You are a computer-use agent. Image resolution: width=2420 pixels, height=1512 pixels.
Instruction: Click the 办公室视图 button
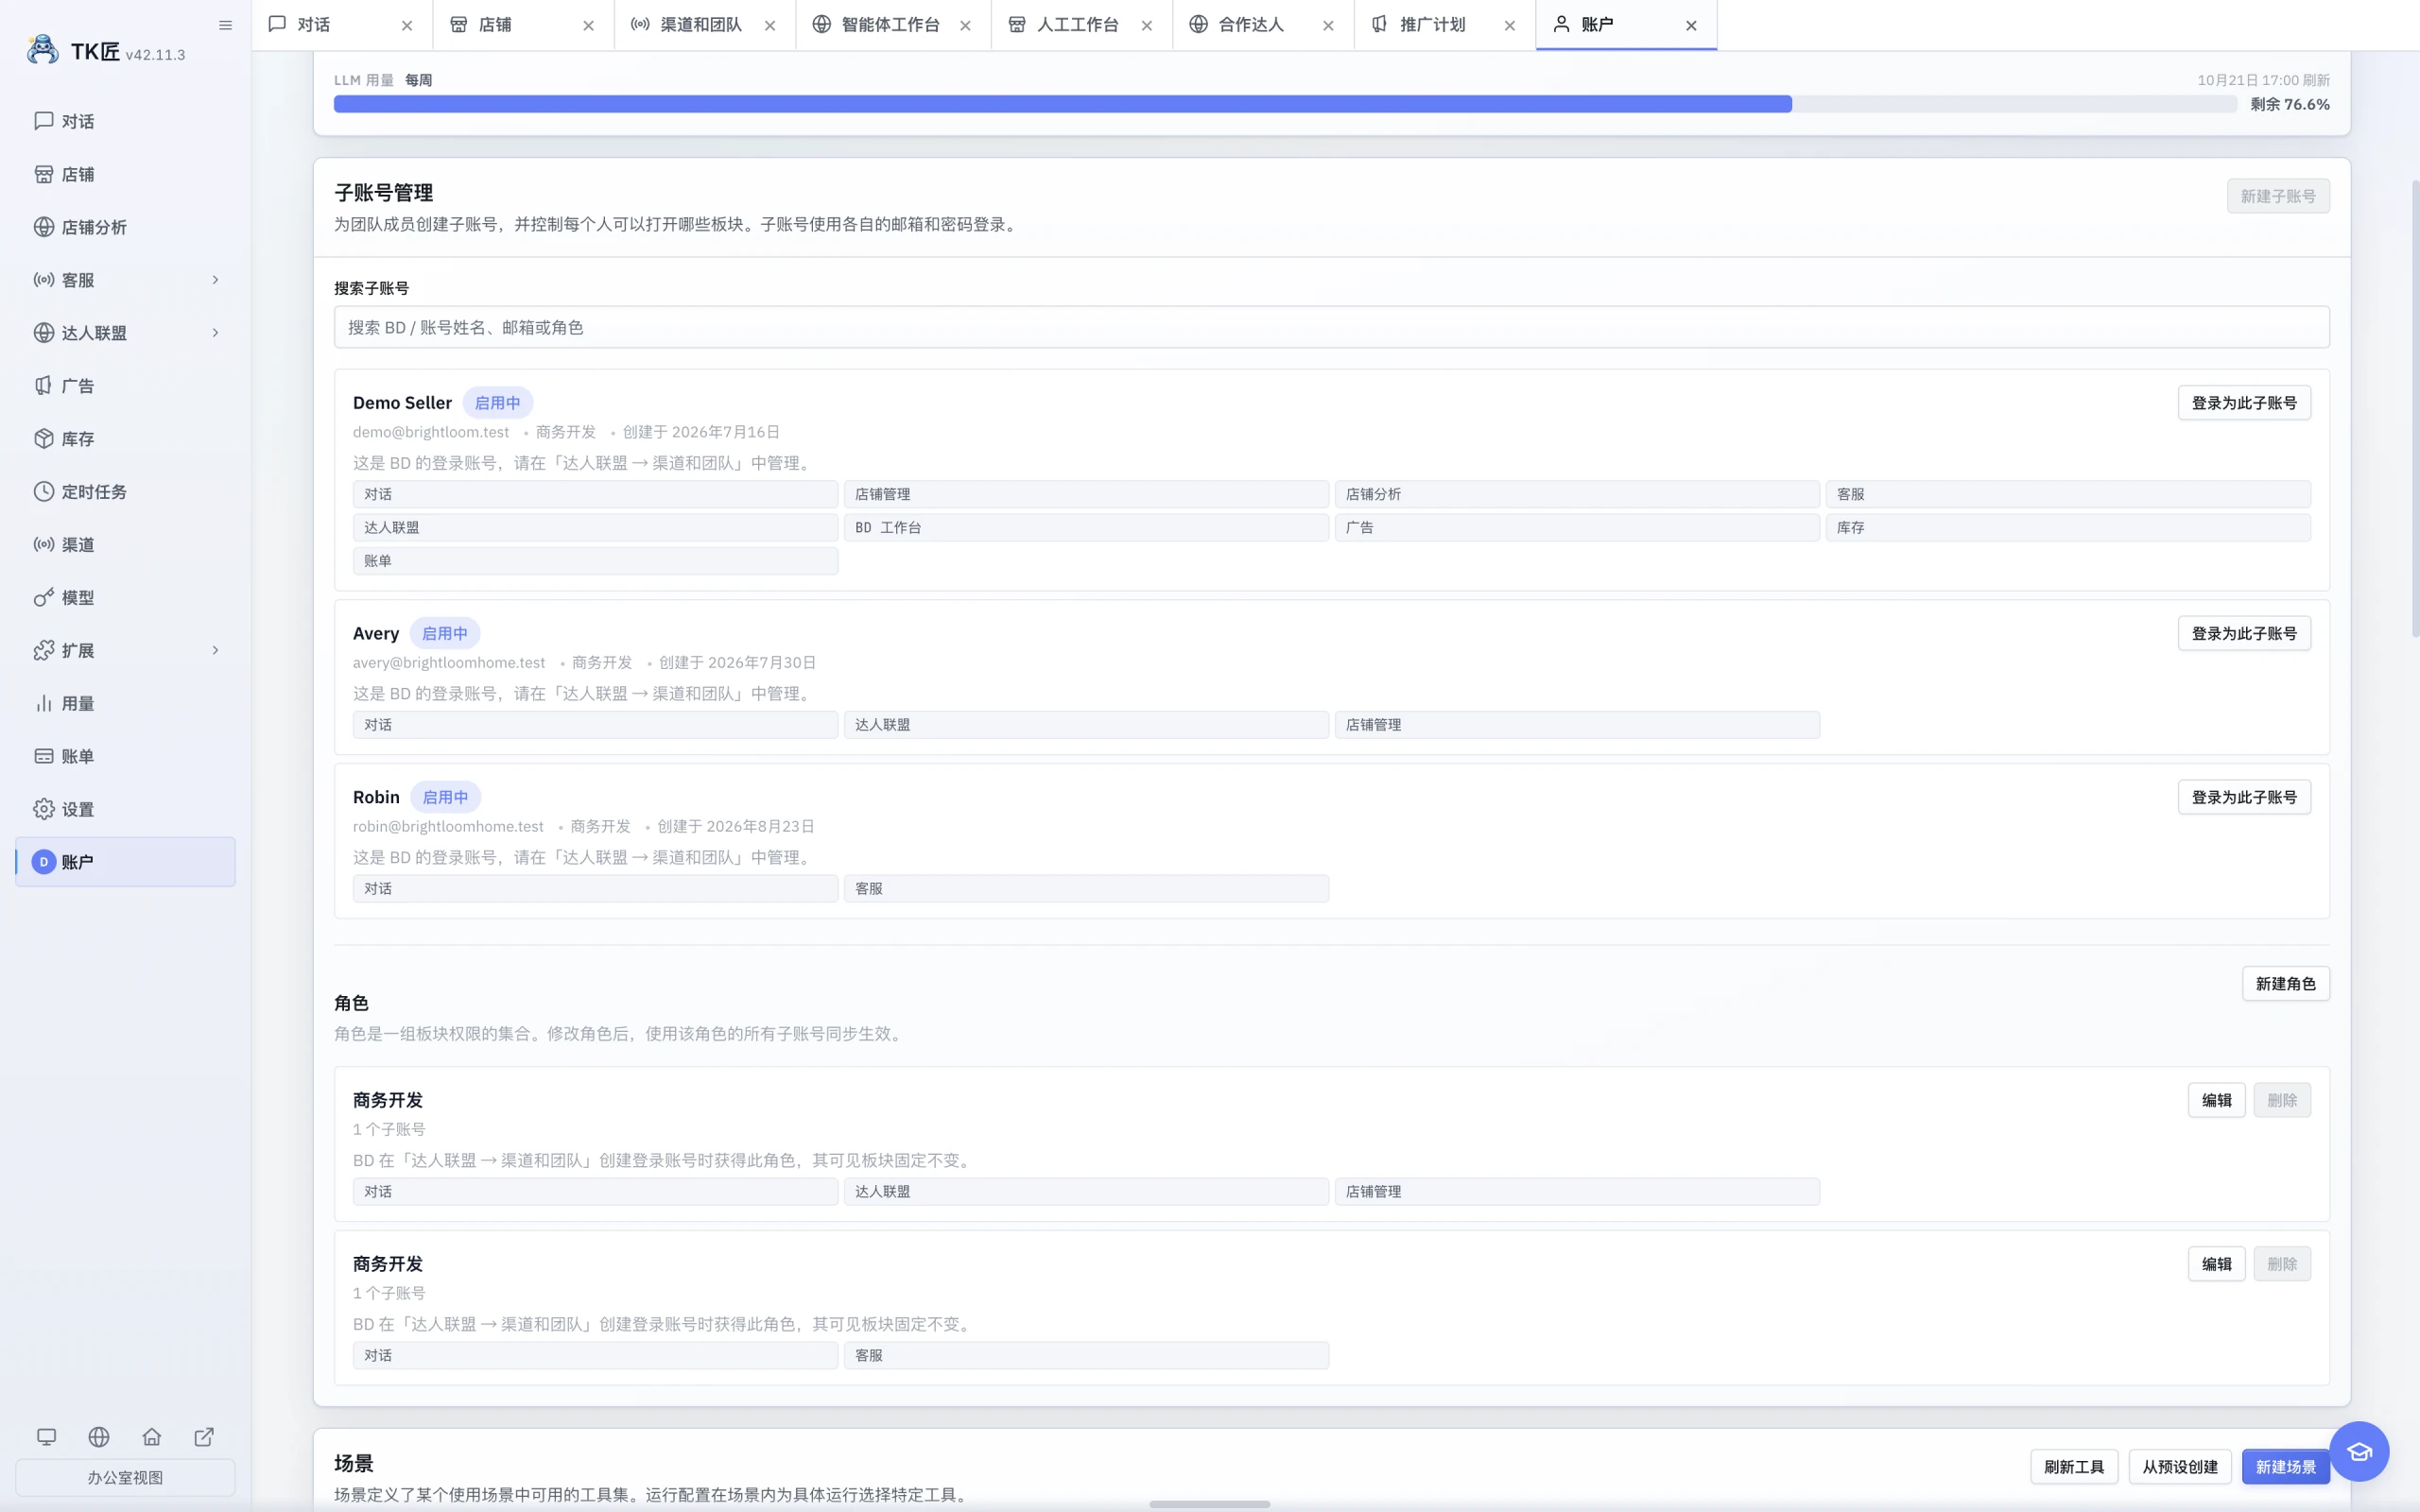click(125, 1477)
